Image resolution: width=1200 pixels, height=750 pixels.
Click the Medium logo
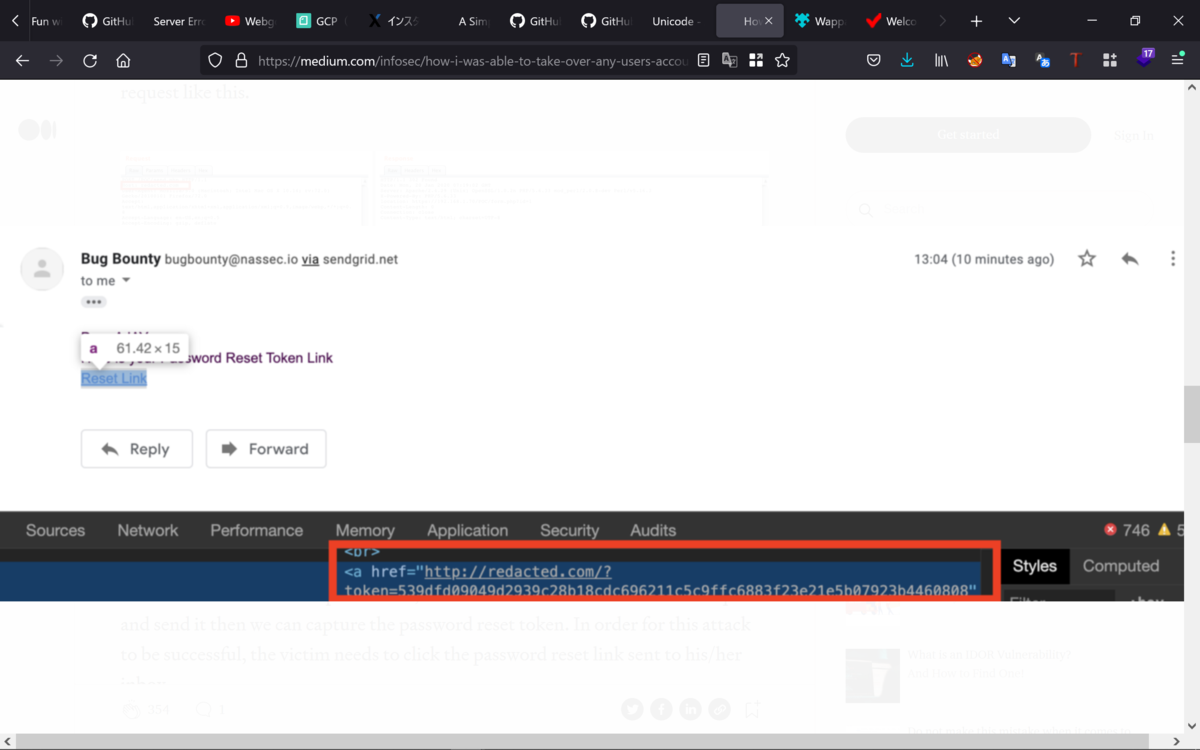[37, 130]
